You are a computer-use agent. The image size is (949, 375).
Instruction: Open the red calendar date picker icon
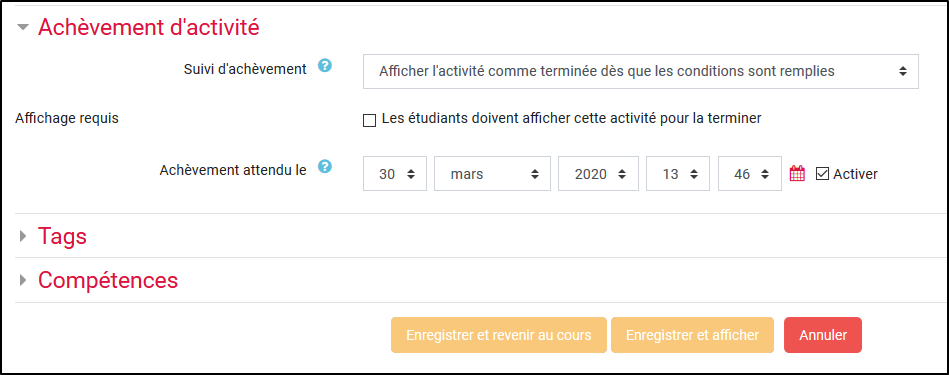coord(798,174)
